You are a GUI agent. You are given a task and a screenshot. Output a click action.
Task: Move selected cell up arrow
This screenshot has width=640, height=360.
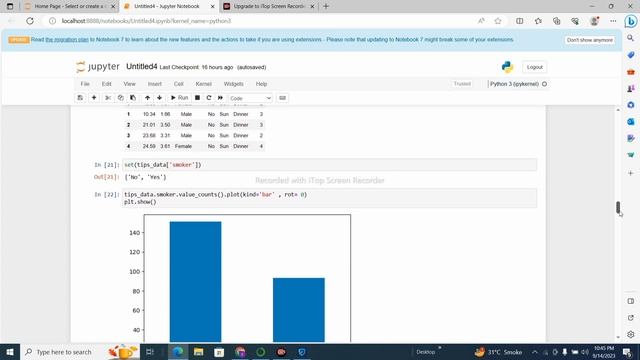(147, 98)
